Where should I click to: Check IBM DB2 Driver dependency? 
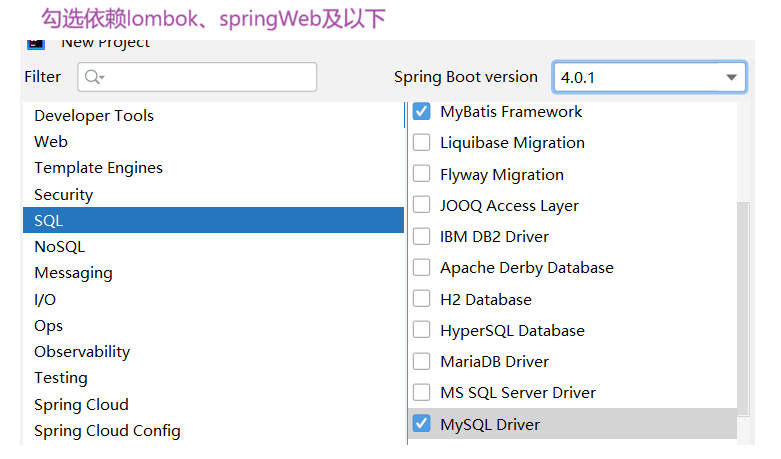(x=421, y=236)
